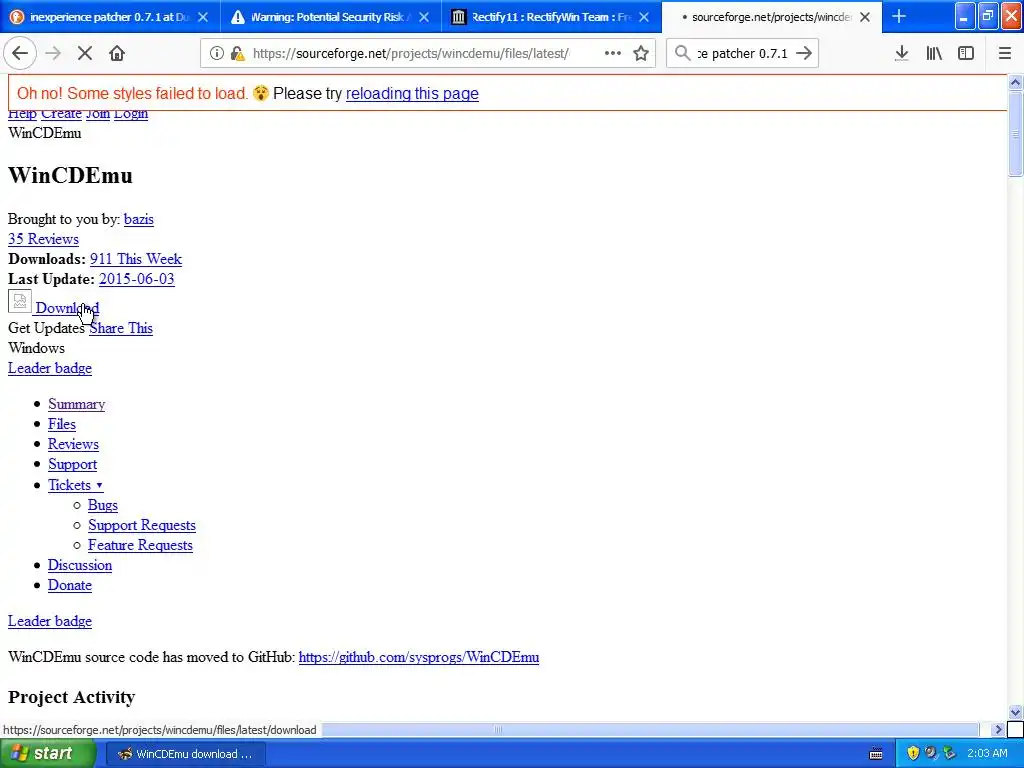Click the 911 This Week link

[136, 259]
